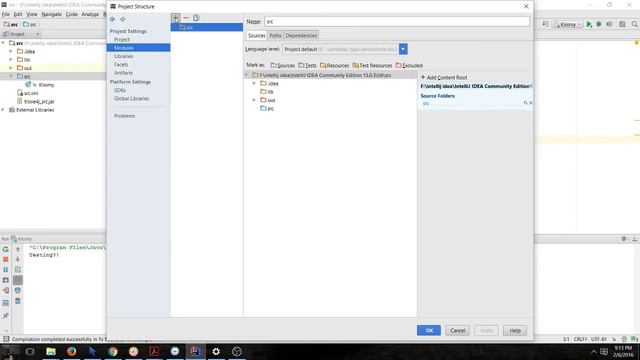Open the File menu in IntelliJ

click(x=6, y=14)
